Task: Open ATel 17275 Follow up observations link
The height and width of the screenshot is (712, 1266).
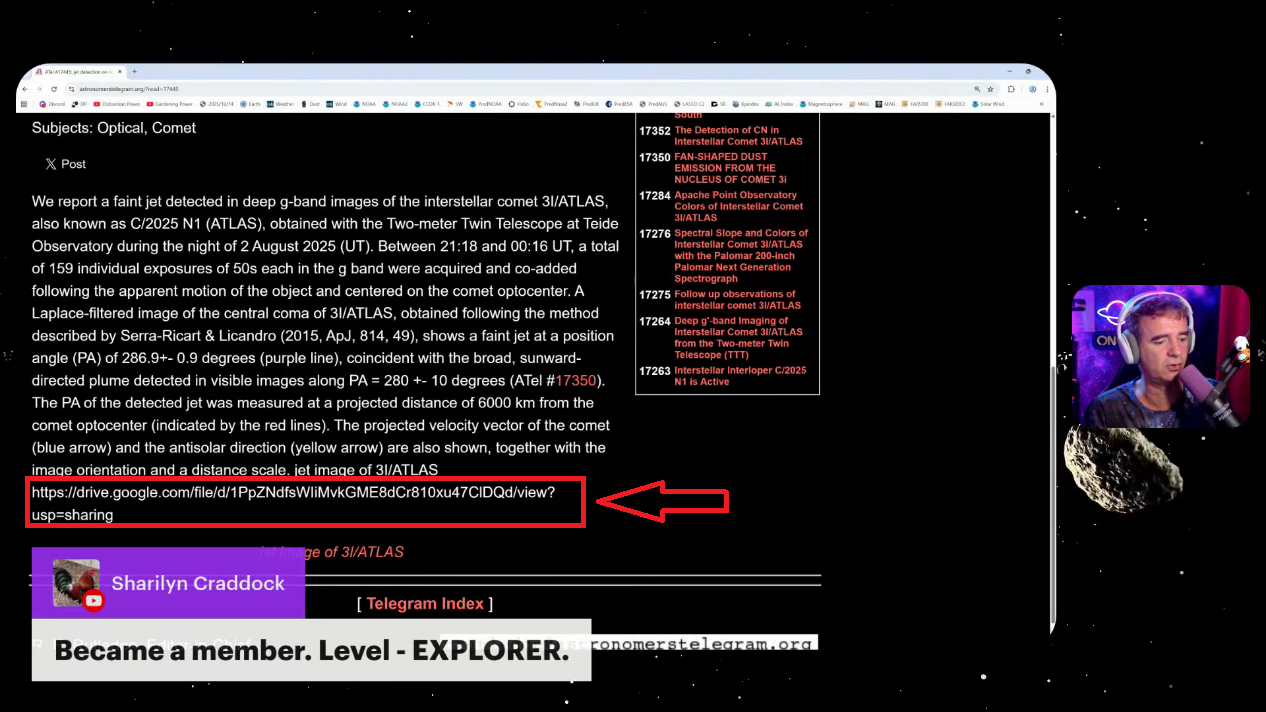Action: [738, 300]
